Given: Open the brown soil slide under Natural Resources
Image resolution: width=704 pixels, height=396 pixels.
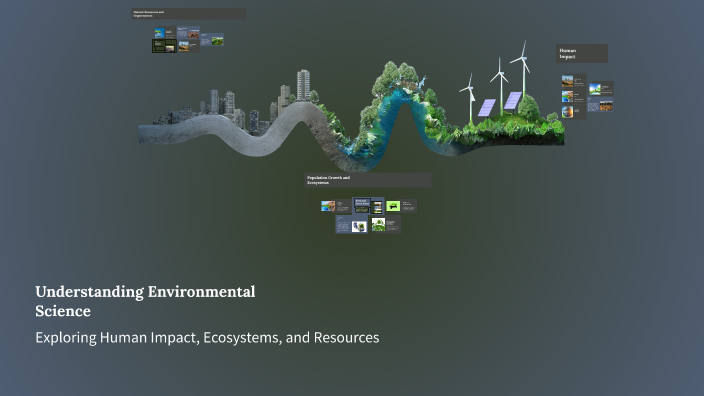Looking at the screenshot, I should pos(189,32).
